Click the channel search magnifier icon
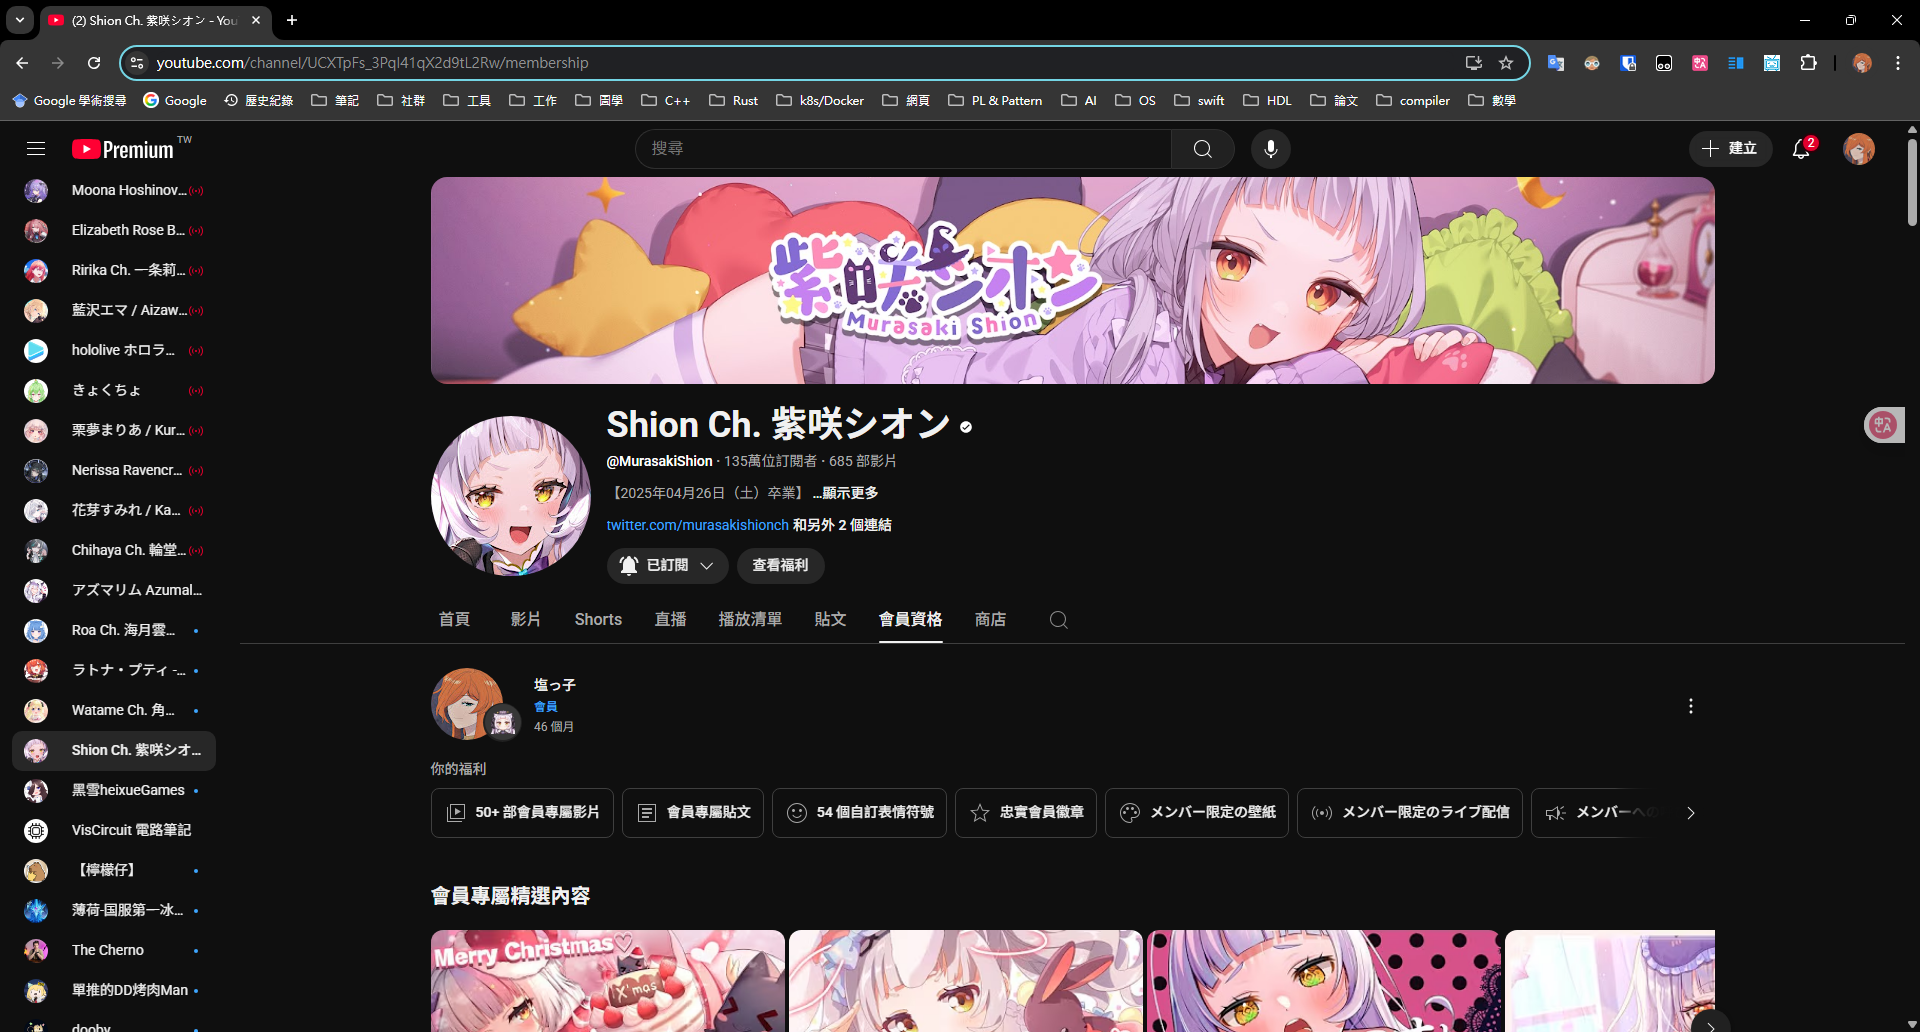Image resolution: width=1920 pixels, height=1032 pixels. click(1059, 620)
